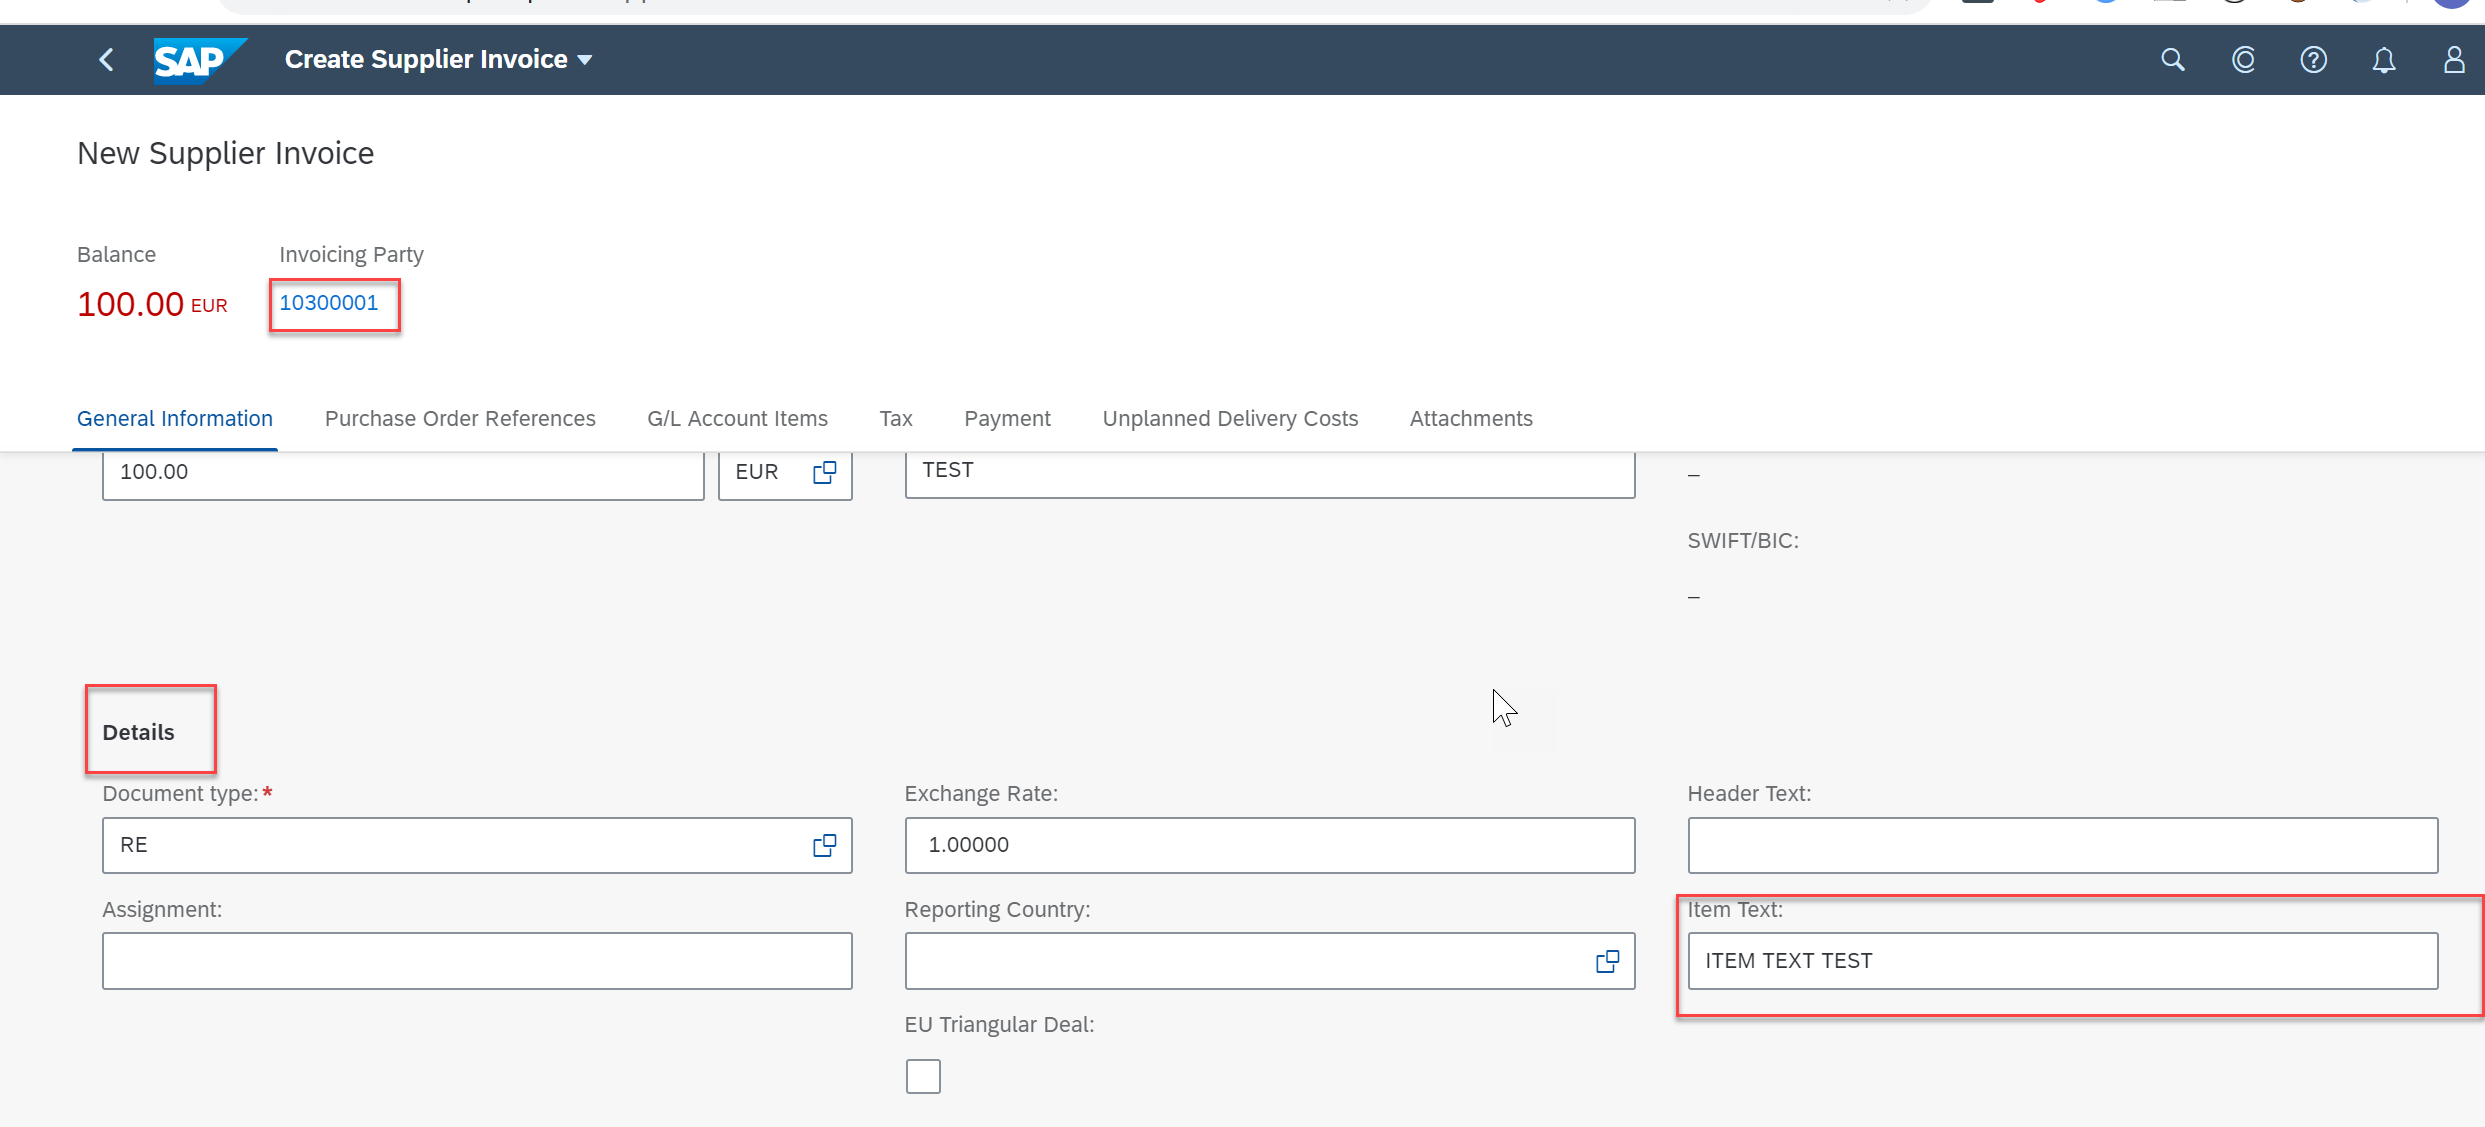
Task: Click the Reporting Country input field
Action: click(x=1270, y=961)
